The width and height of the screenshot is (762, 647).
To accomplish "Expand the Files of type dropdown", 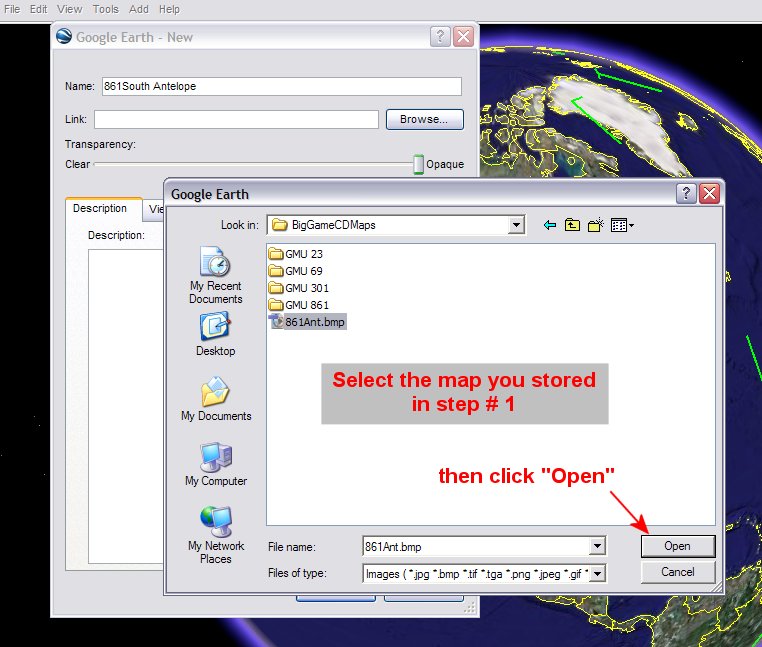I will click(x=597, y=574).
